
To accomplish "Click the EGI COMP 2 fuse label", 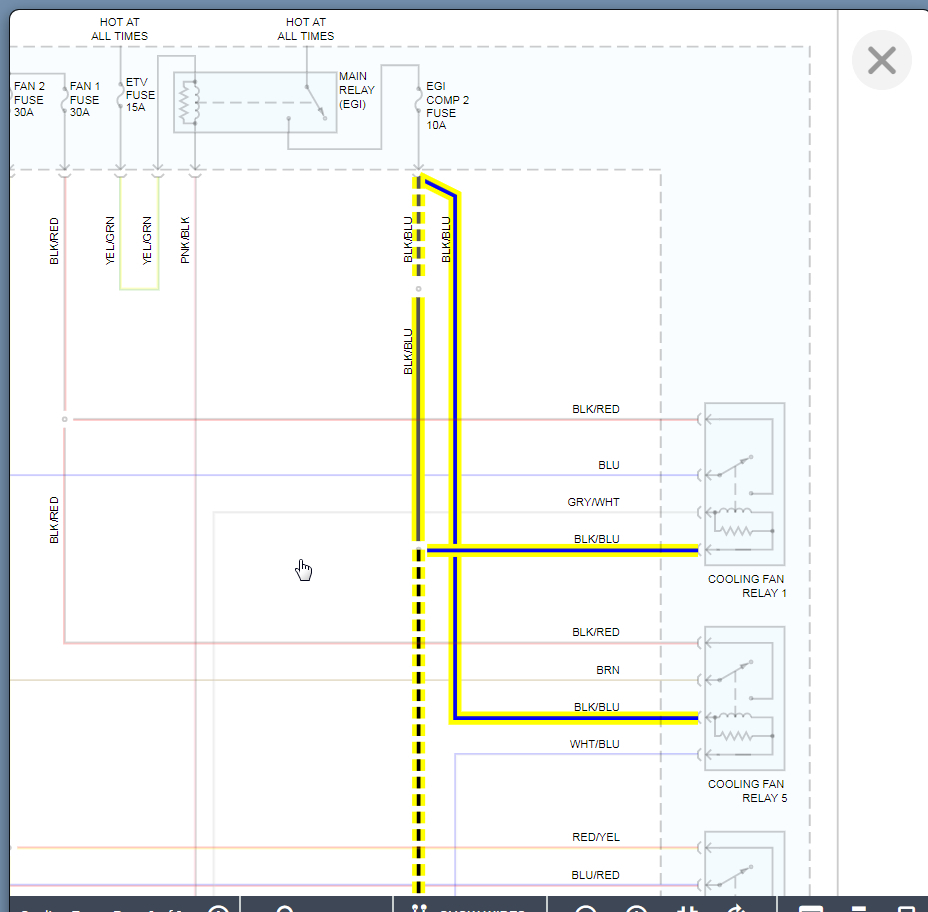I will (447, 100).
